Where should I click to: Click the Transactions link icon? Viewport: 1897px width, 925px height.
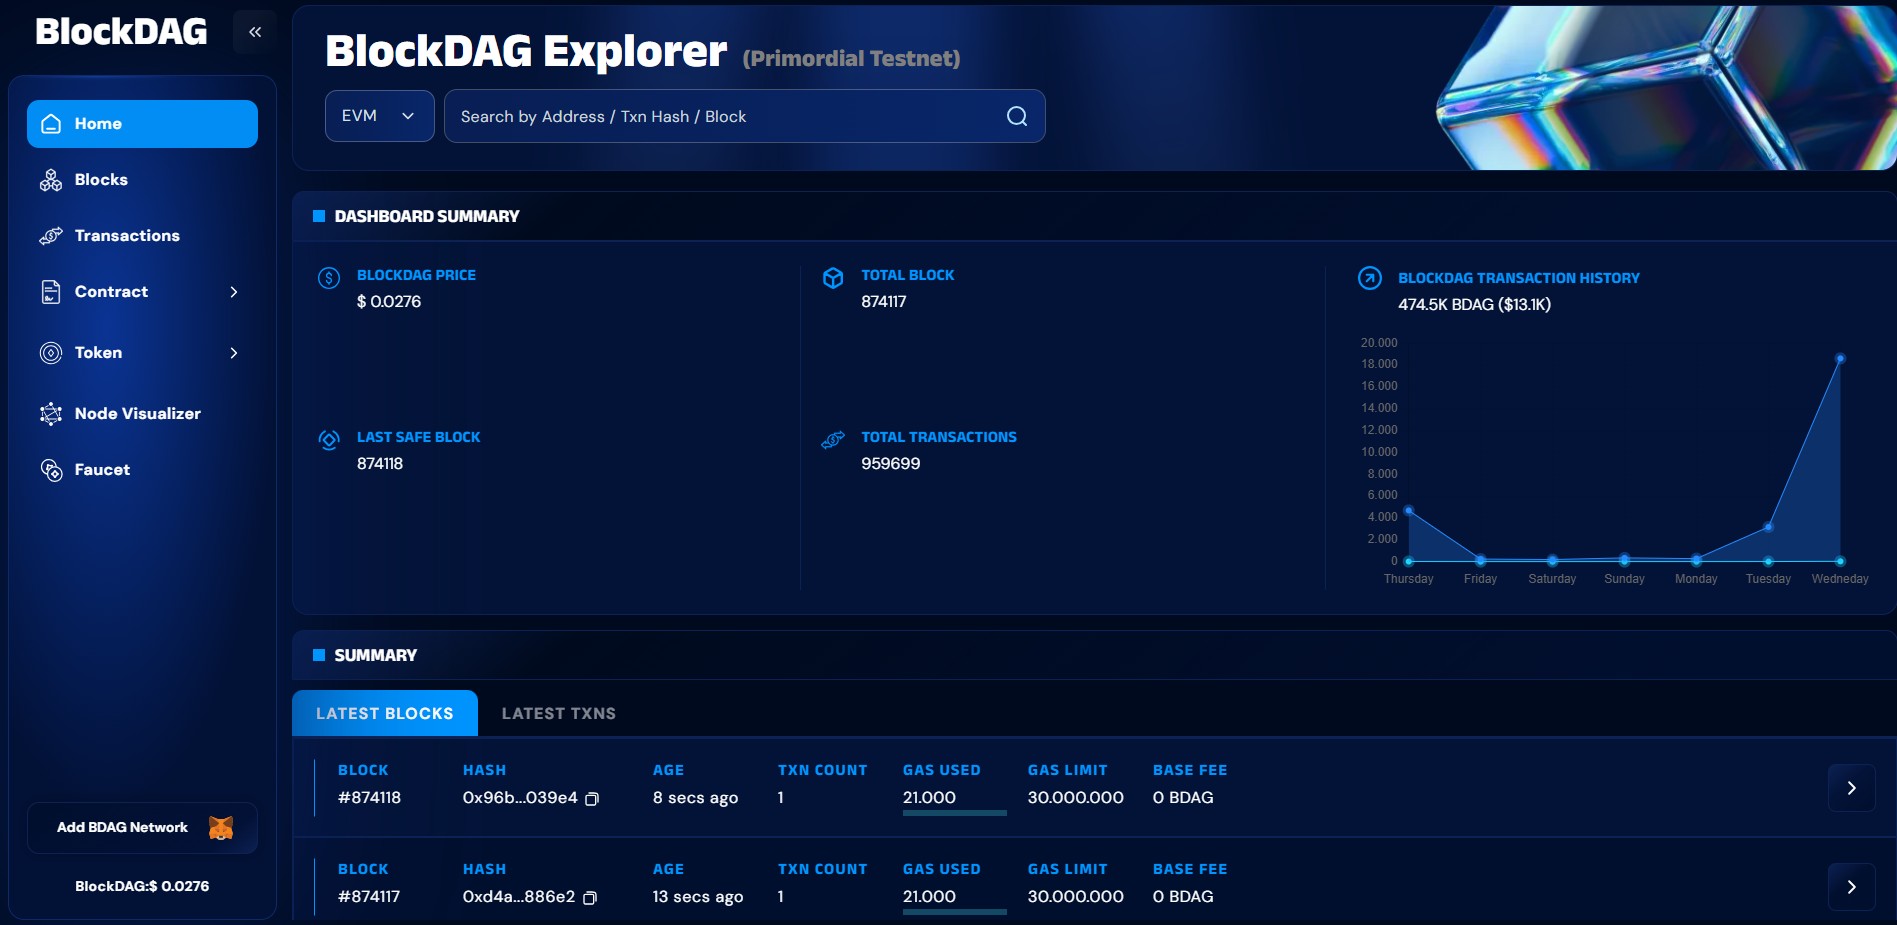click(x=51, y=236)
